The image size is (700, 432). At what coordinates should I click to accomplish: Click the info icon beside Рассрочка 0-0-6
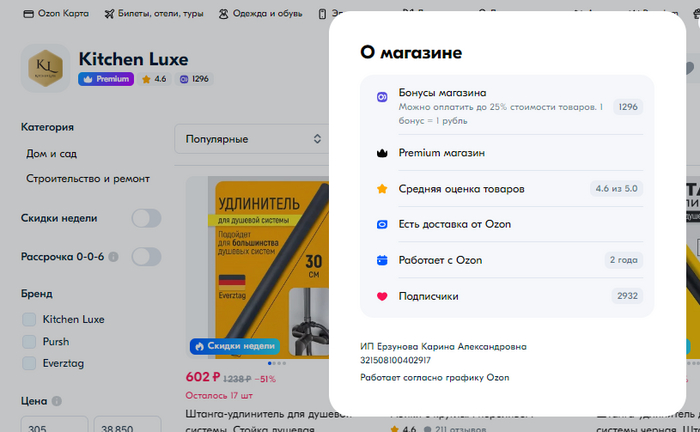(113, 257)
